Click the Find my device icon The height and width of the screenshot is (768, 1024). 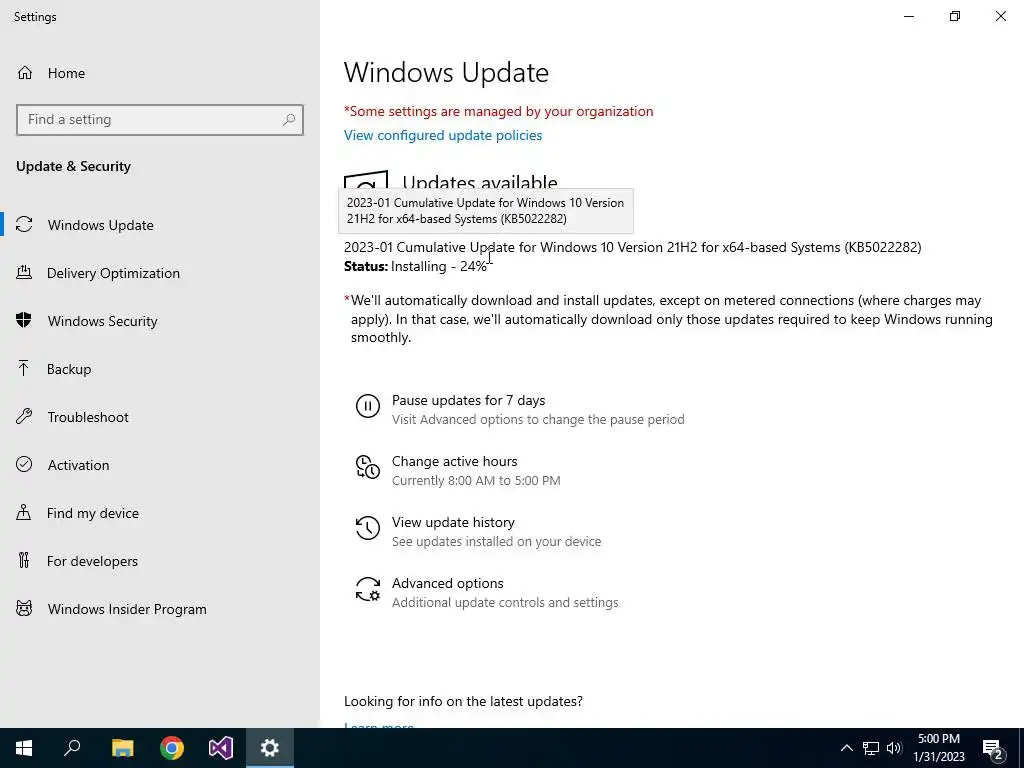(x=24, y=512)
